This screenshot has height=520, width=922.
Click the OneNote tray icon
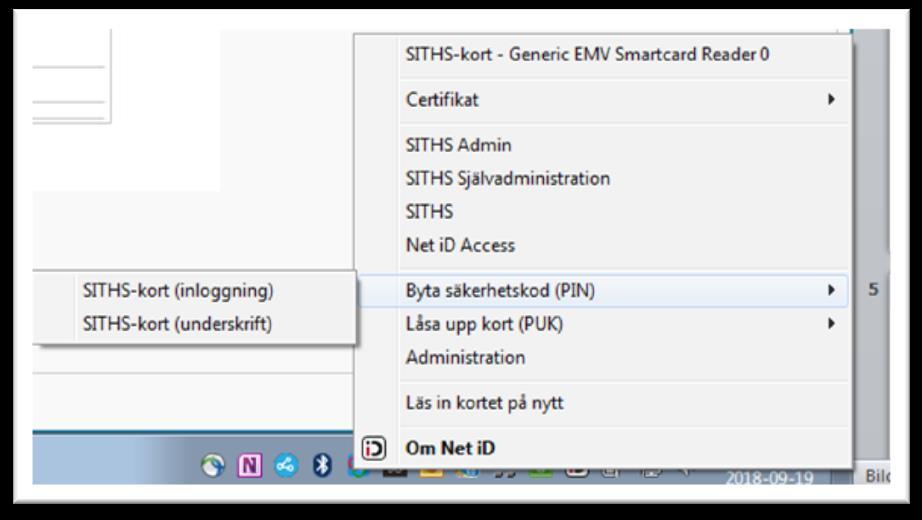pyautogui.click(x=249, y=466)
